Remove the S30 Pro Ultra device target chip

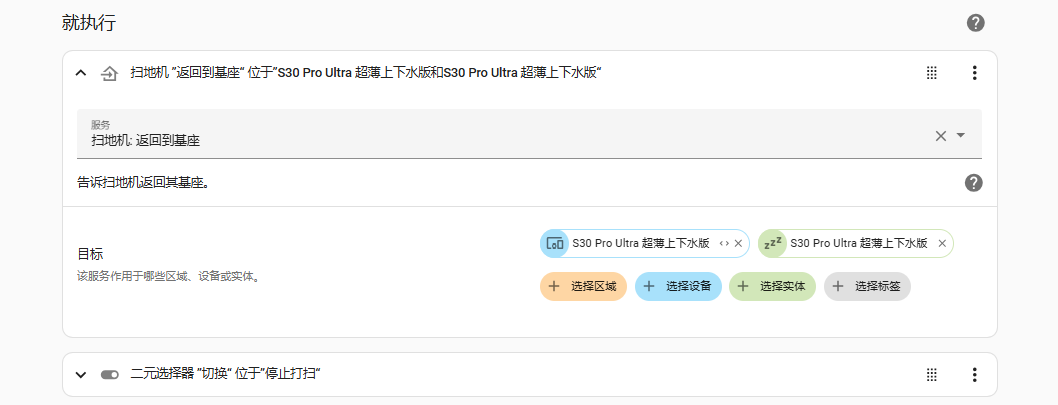point(739,243)
